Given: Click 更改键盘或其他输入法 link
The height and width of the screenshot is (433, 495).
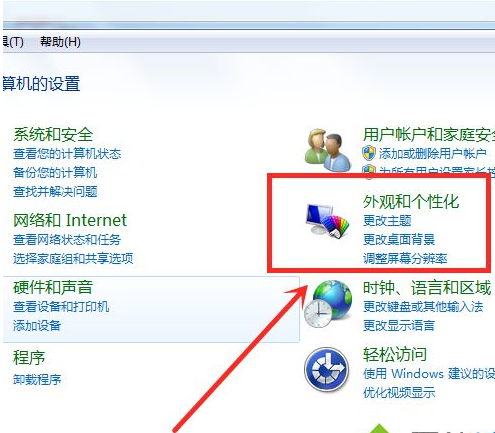Looking at the screenshot, I should 423,306.
